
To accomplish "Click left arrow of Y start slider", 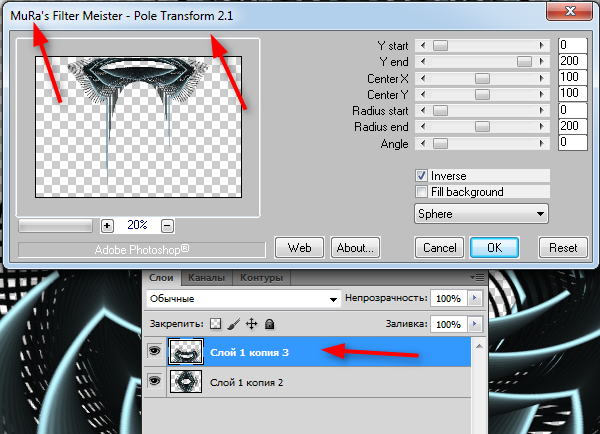I will (423, 46).
